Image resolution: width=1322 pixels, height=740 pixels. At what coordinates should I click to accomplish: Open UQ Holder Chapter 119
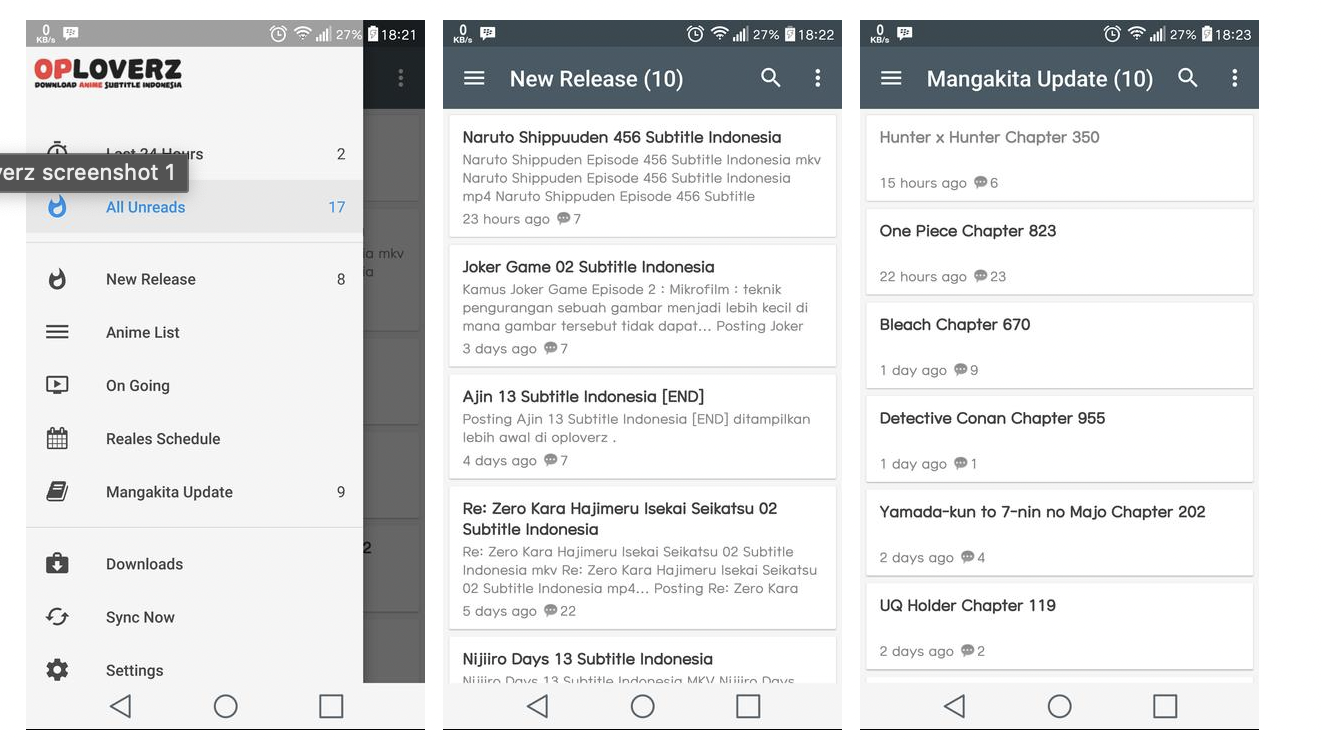[1059, 626]
